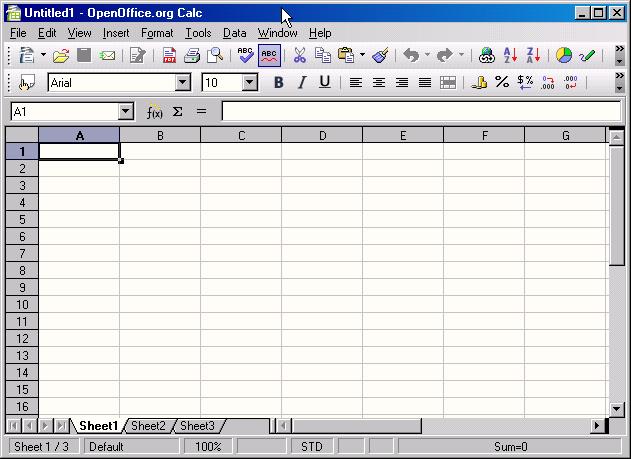
Task: Toggle Bold formatting
Action: (x=278, y=82)
